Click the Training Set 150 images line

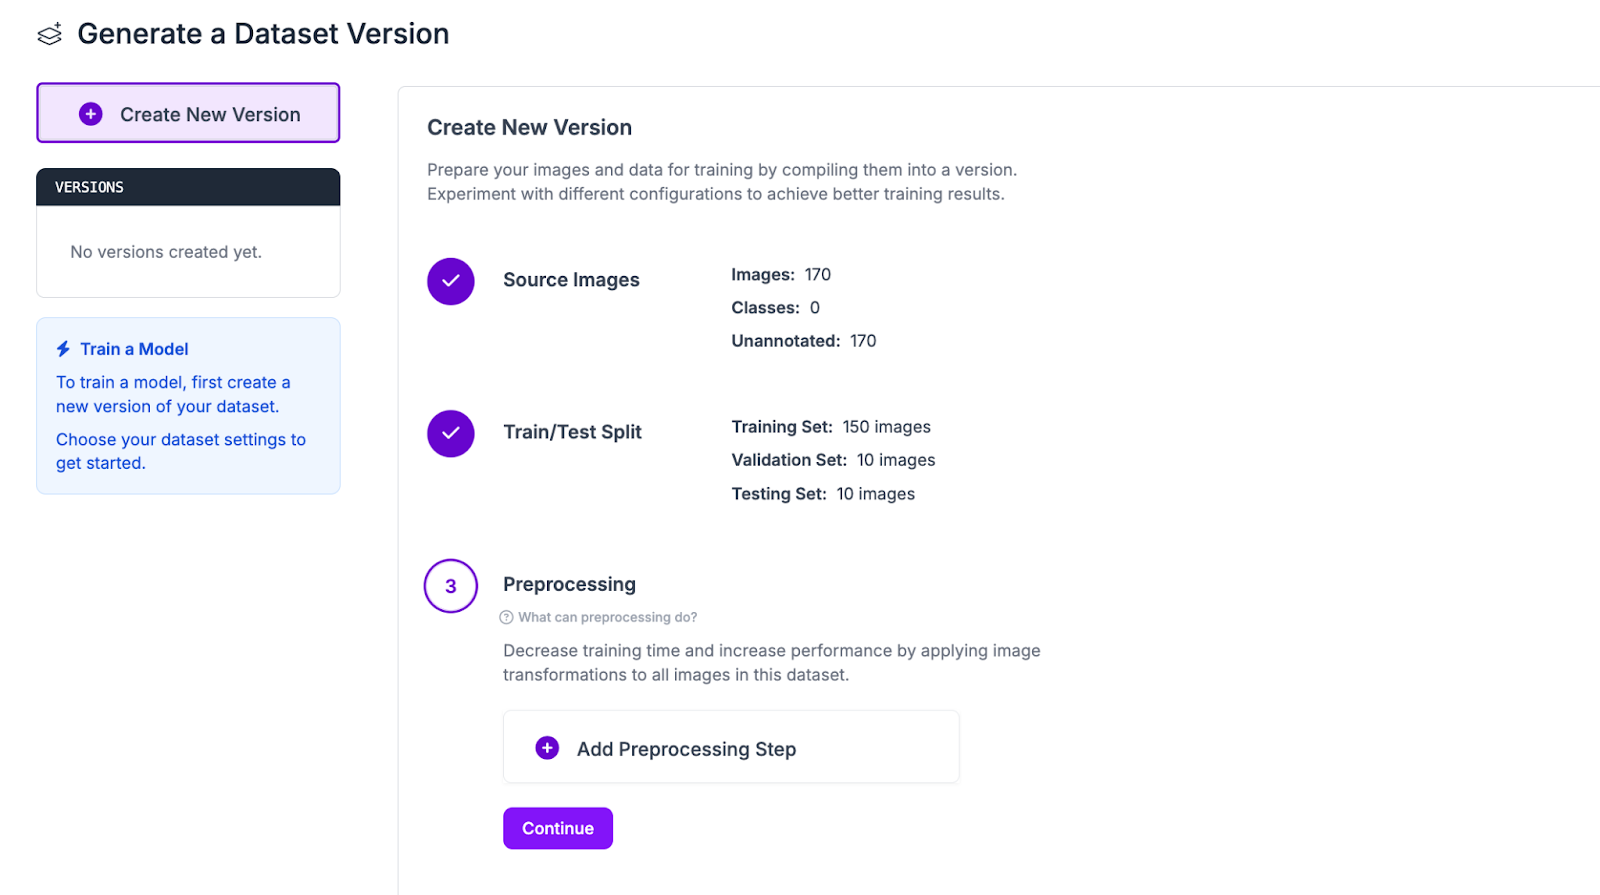(x=831, y=427)
